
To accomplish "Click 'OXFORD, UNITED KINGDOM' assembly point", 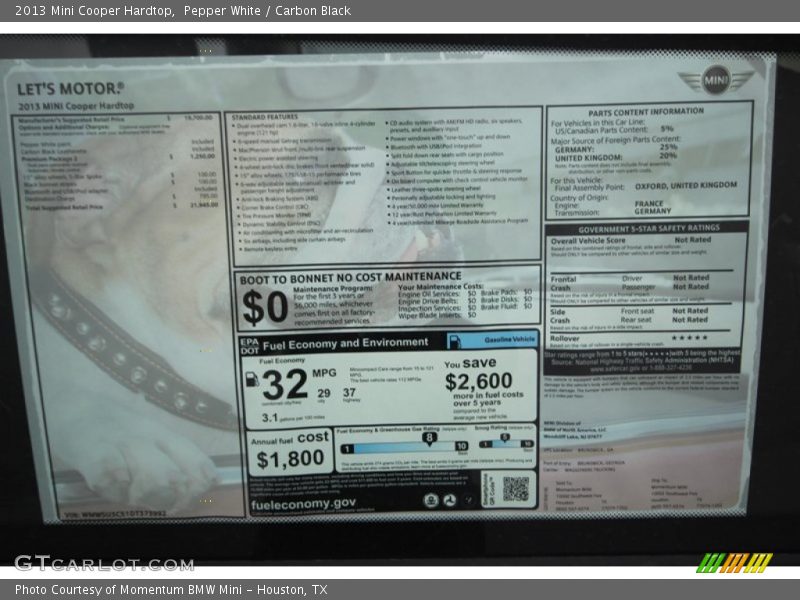I will coord(686,185).
